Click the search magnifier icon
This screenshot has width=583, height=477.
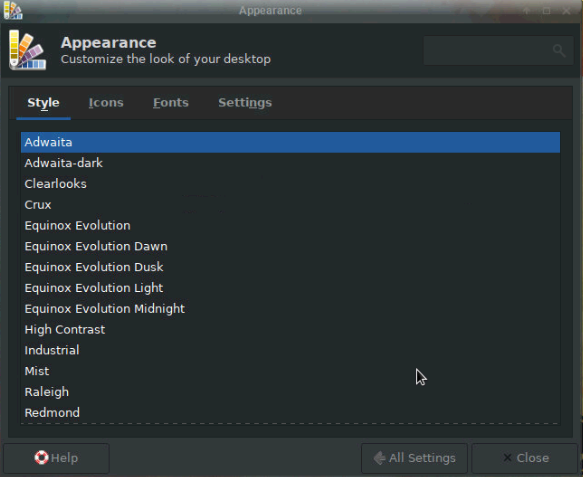coord(559,50)
